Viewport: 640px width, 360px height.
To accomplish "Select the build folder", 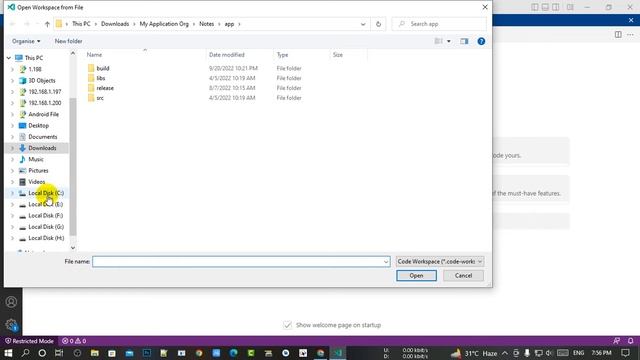I will (103, 69).
